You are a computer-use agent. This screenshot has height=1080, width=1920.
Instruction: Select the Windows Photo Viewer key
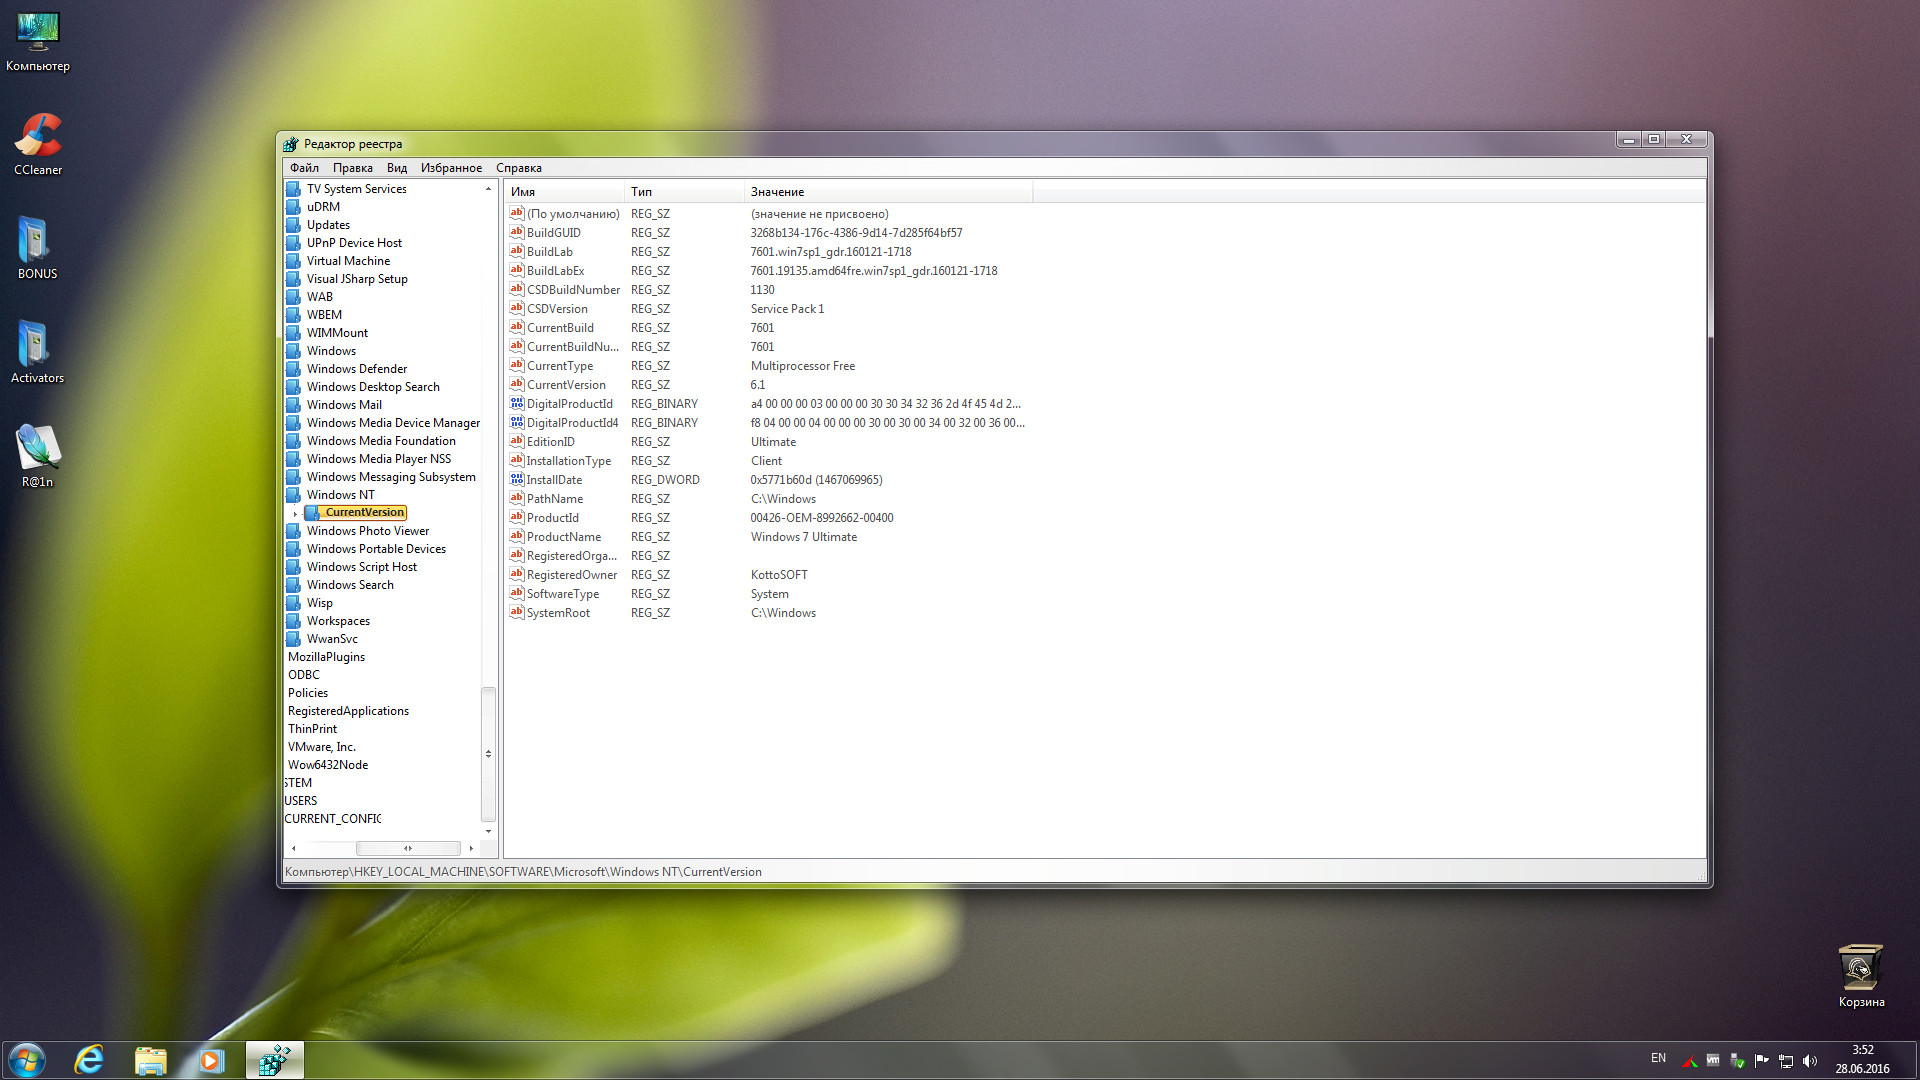[368, 531]
